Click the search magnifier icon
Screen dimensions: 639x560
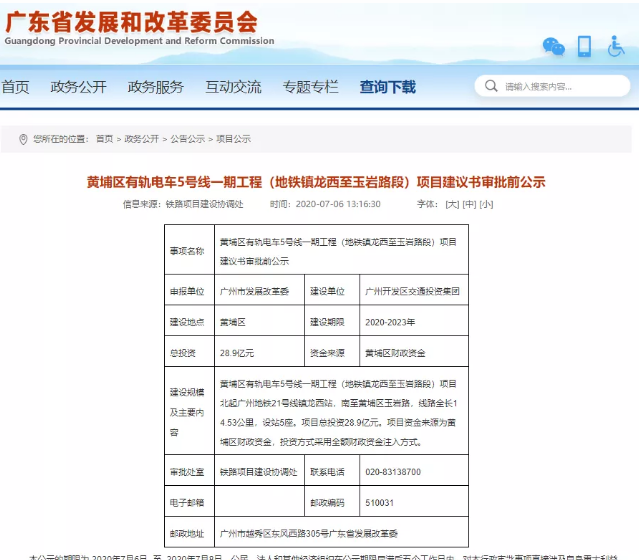point(491,86)
